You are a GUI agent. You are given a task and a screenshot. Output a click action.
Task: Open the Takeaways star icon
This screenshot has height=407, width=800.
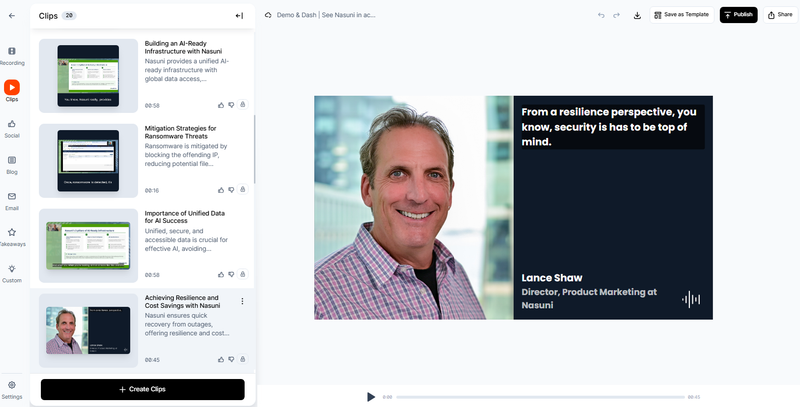point(12,232)
